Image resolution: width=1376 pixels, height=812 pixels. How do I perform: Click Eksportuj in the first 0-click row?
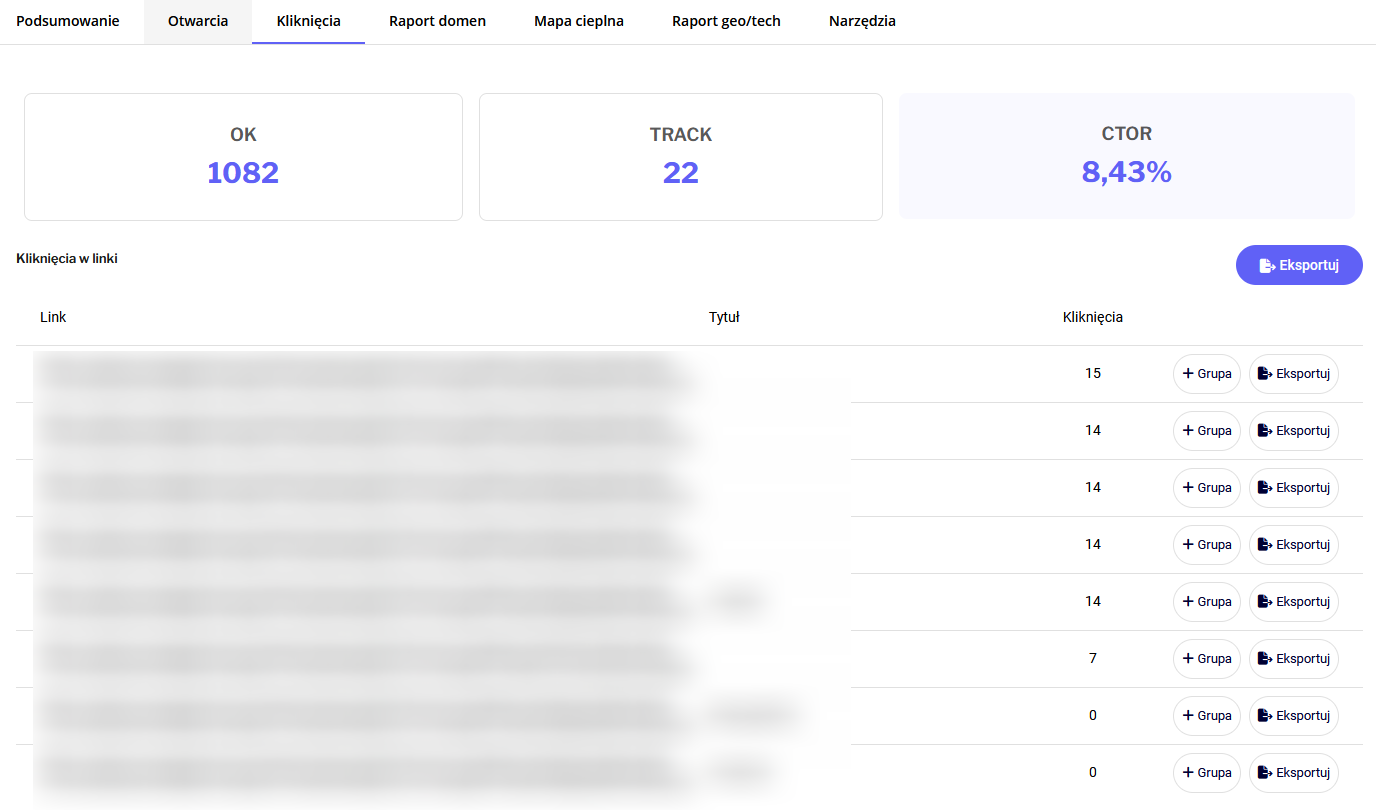1293,716
